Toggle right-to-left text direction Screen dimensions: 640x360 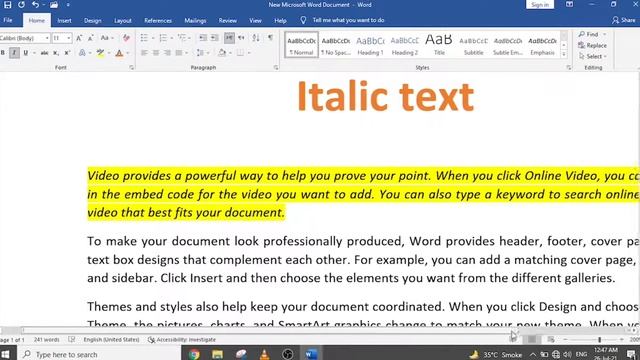(241, 38)
